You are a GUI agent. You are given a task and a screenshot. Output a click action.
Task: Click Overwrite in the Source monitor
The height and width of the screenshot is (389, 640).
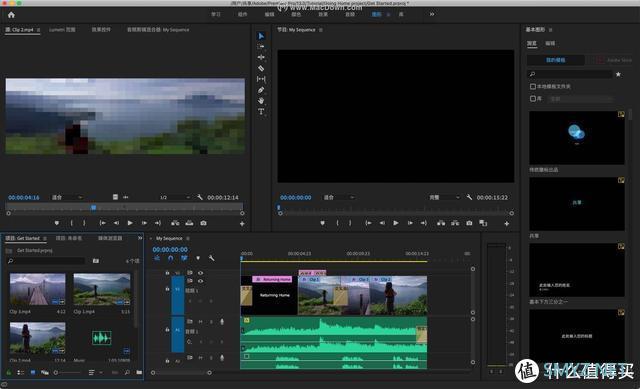tap(189, 223)
